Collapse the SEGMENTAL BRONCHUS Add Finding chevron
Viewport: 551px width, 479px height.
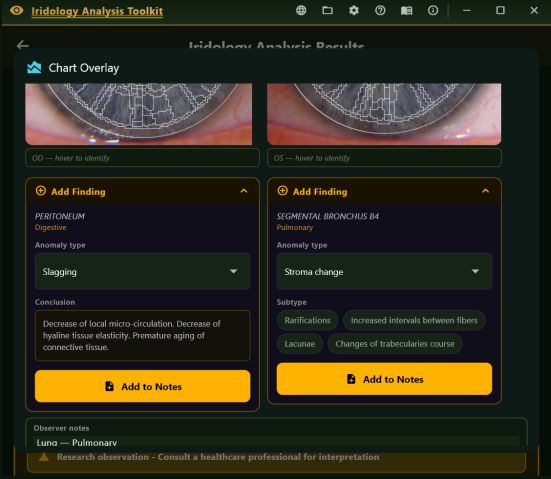point(486,191)
